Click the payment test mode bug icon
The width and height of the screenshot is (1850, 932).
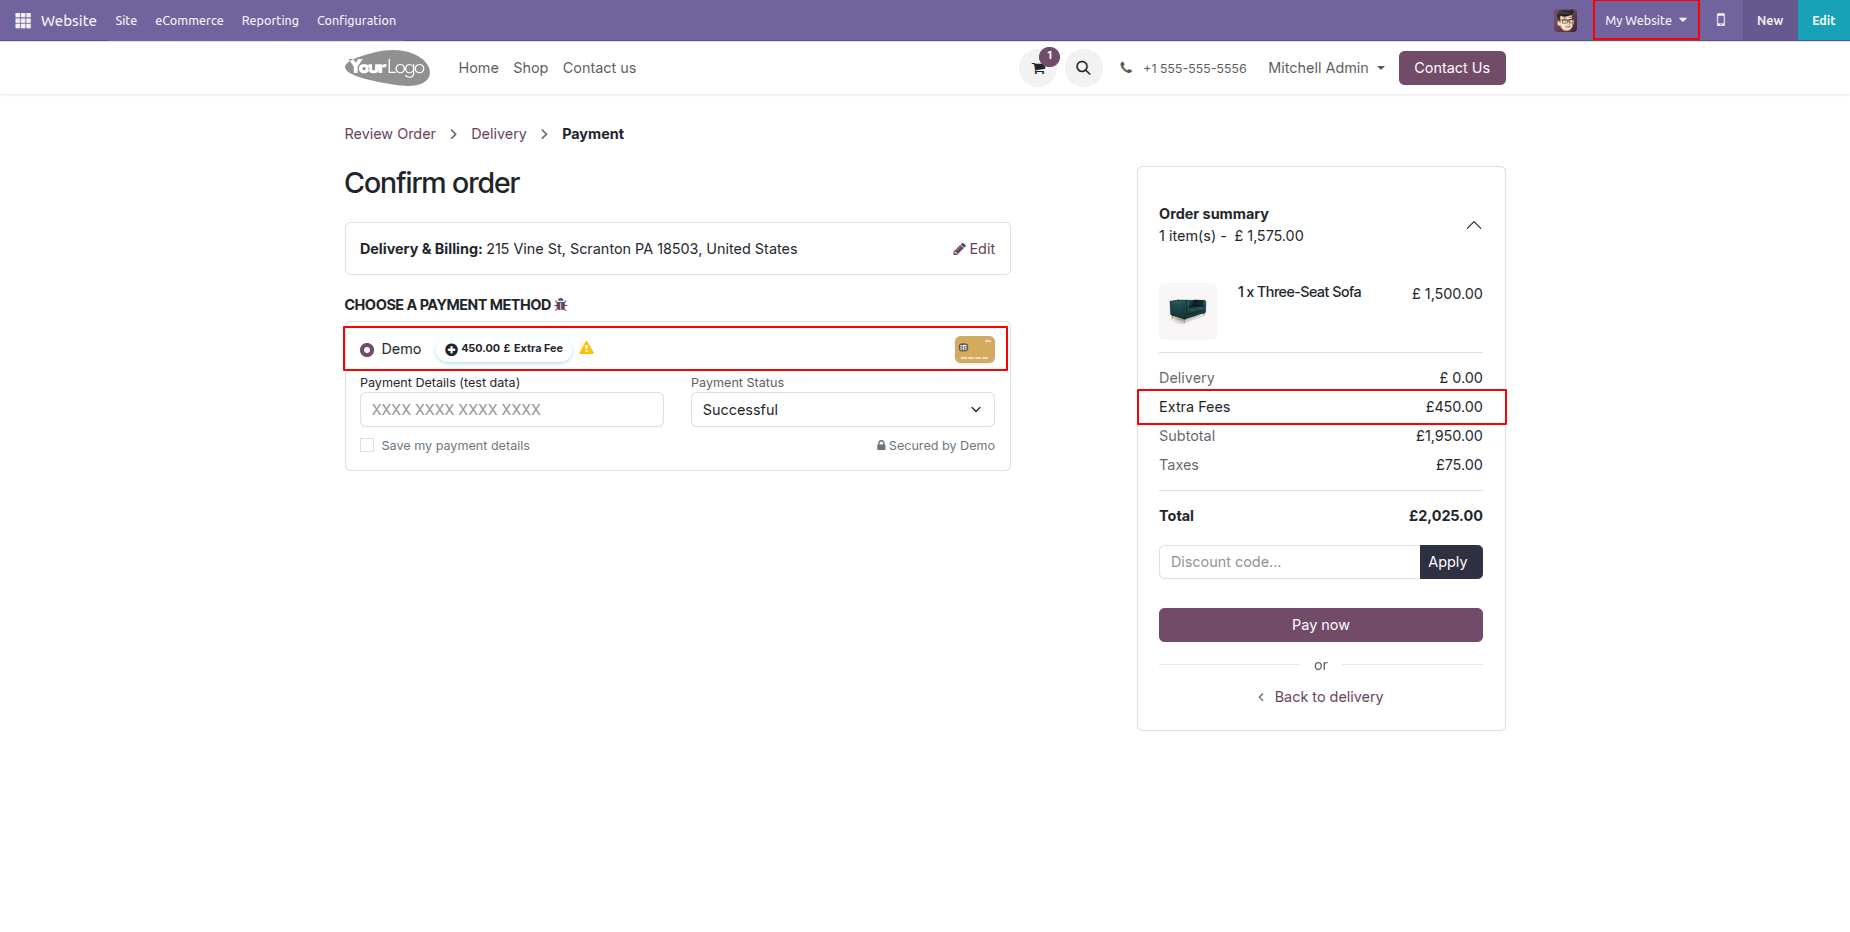pos(561,305)
